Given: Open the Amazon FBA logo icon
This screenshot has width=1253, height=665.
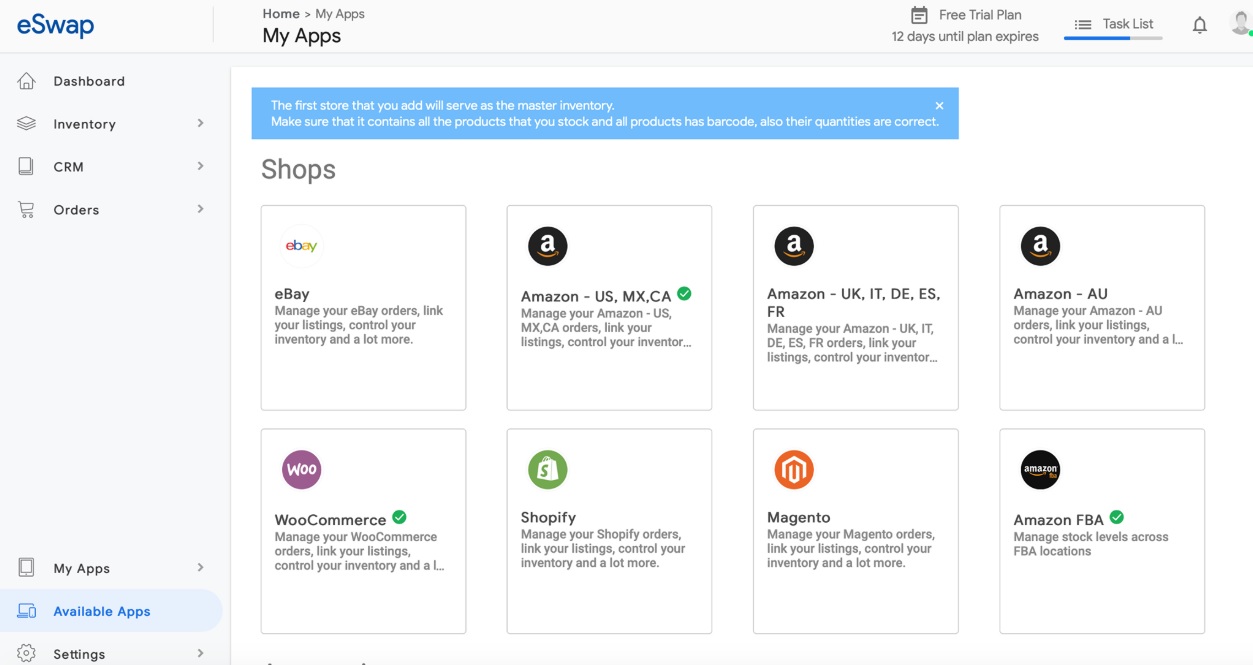Looking at the screenshot, I should pyautogui.click(x=1040, y=469).
